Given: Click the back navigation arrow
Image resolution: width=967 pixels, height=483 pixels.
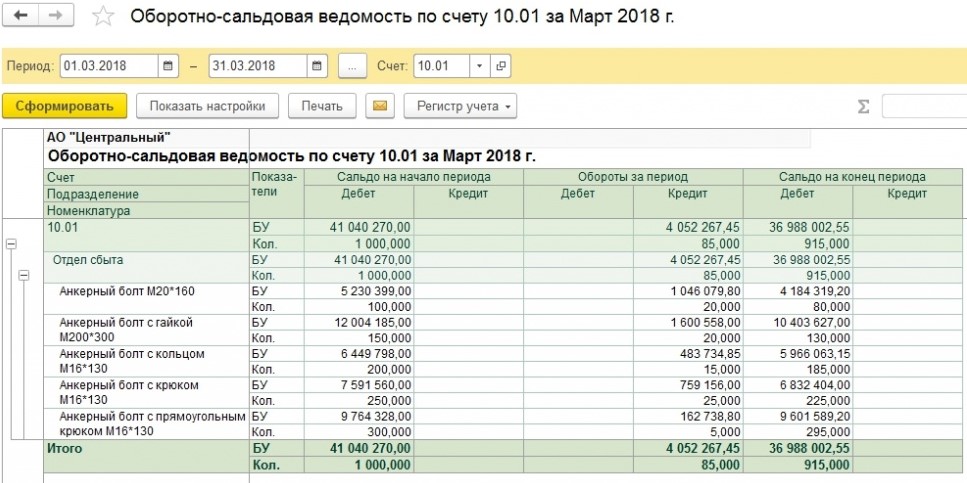Looking at the screenshot, I should [x=22, y=16].
